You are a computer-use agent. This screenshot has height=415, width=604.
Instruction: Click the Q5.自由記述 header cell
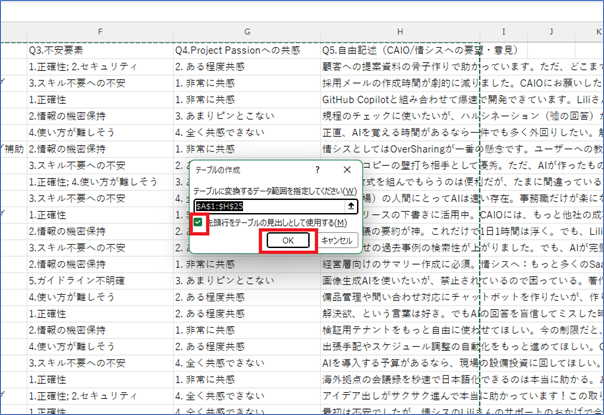[x=400, y=46]
